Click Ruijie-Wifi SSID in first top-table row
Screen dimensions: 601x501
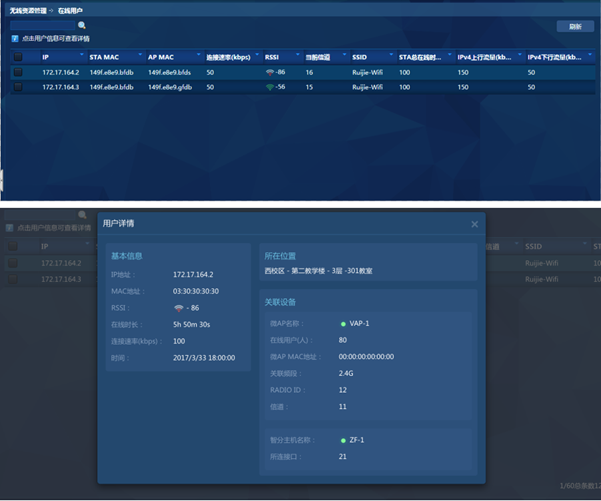[x=367, y=72]
